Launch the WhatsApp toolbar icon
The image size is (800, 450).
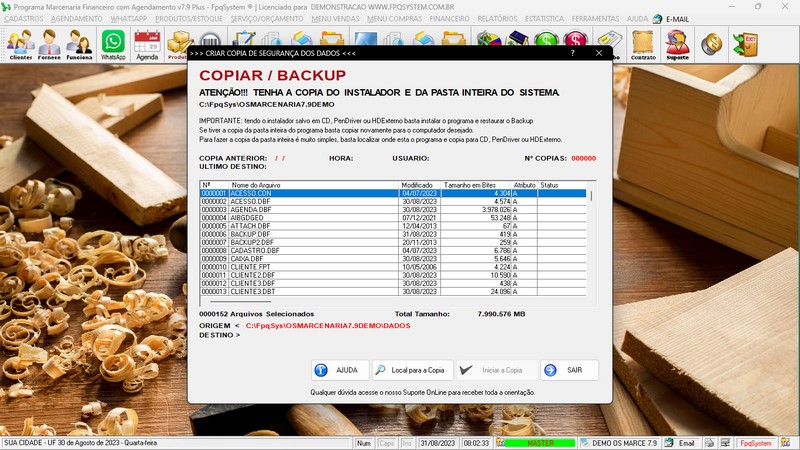tap(114, 45)
